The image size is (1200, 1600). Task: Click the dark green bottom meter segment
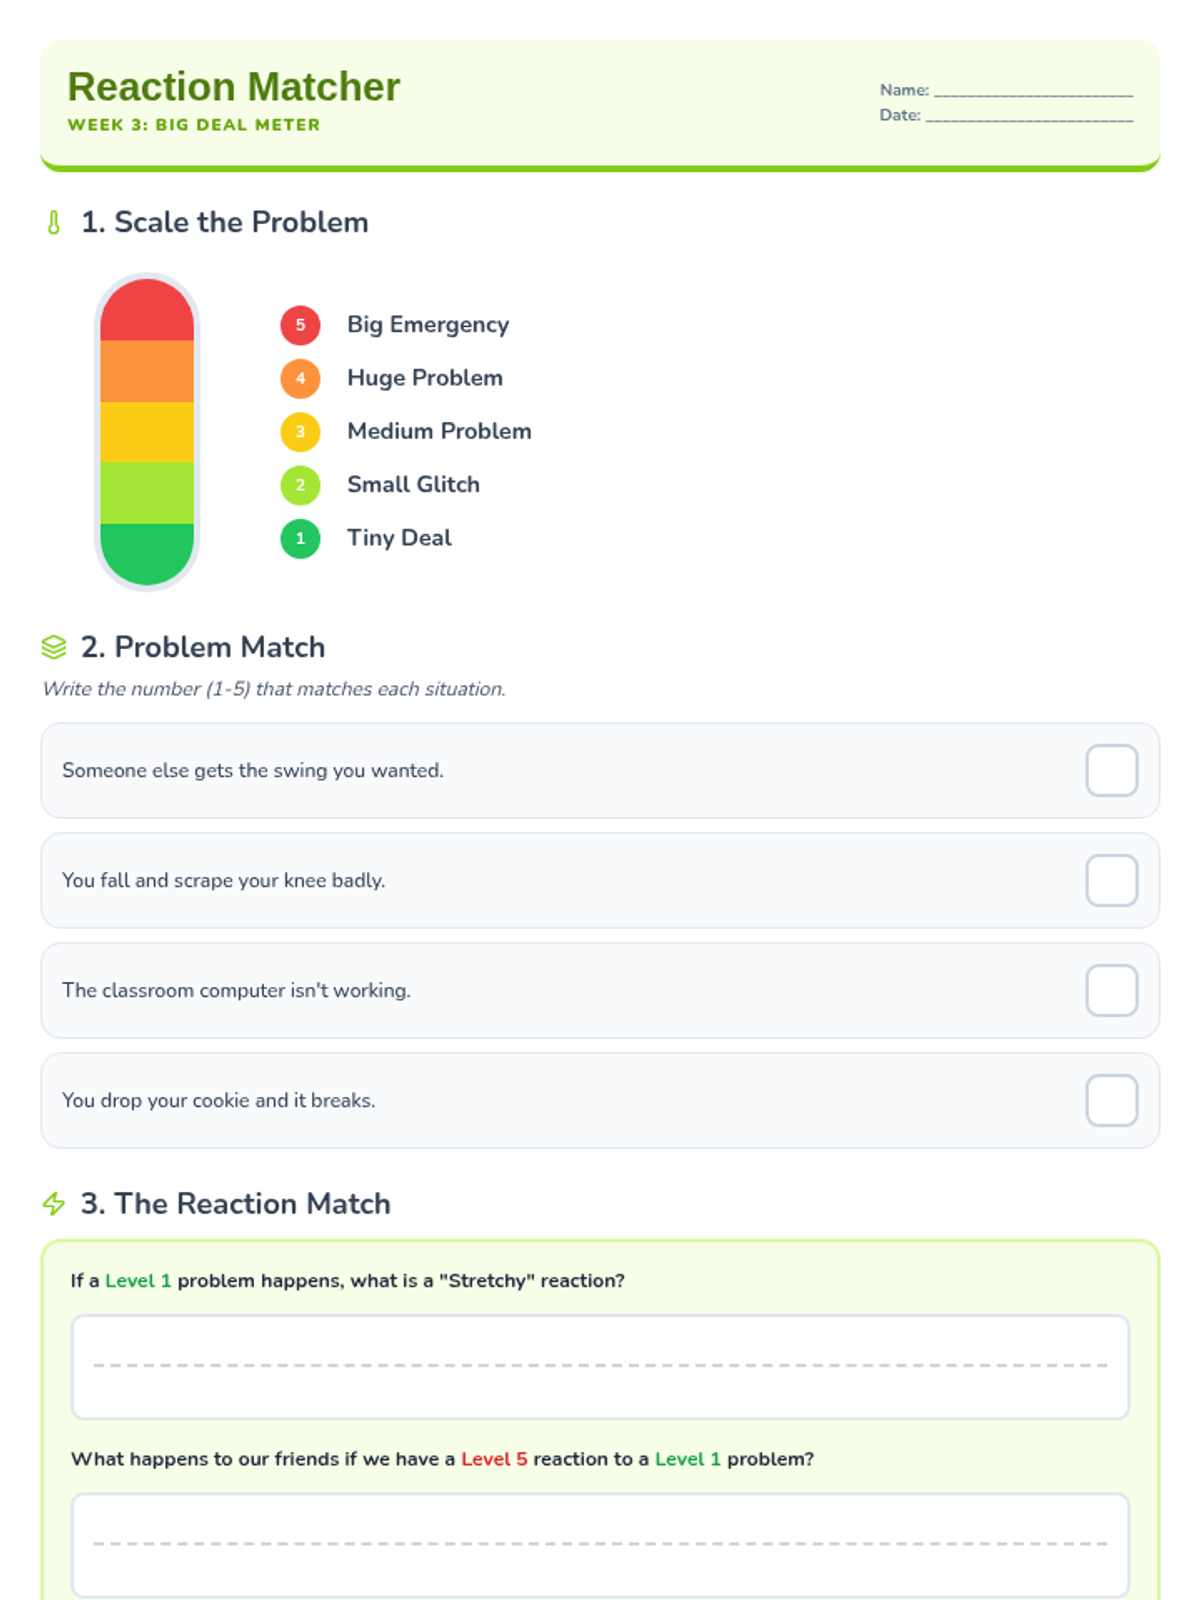pyautogui.click(x=147, y=554)
